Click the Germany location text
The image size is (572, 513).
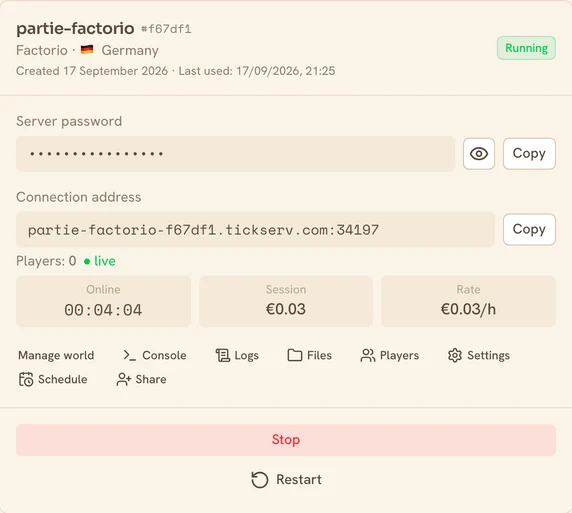[130, 50]
